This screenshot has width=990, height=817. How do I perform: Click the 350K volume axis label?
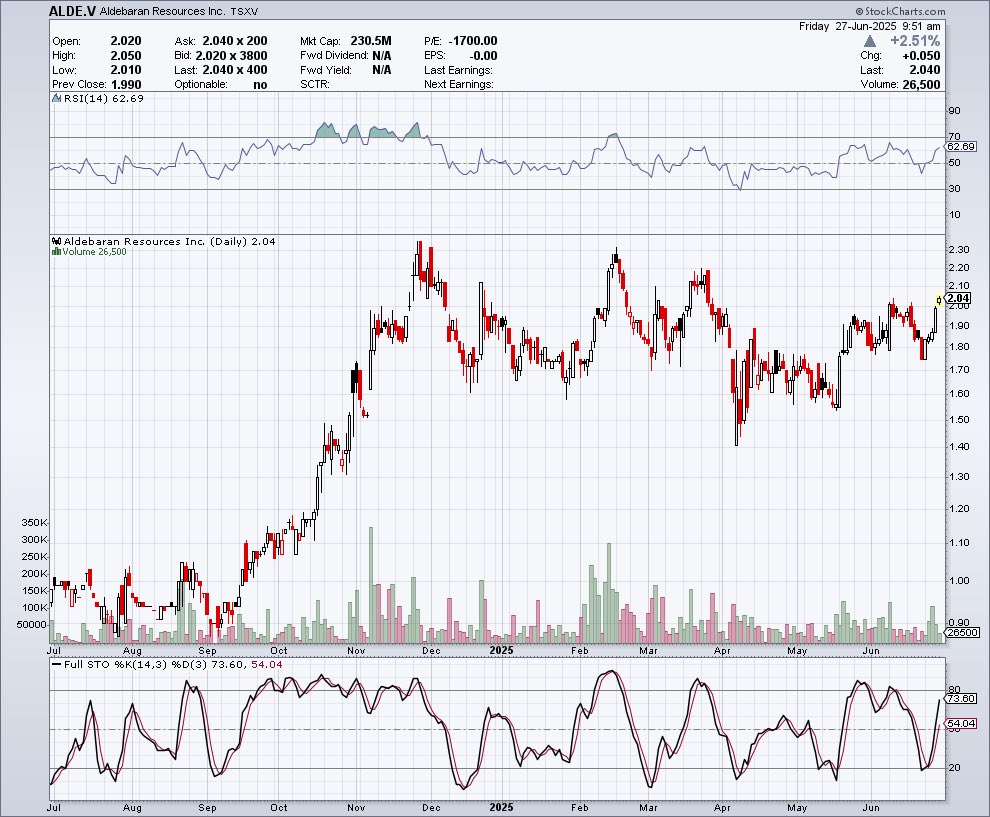[x=34, y=523]
